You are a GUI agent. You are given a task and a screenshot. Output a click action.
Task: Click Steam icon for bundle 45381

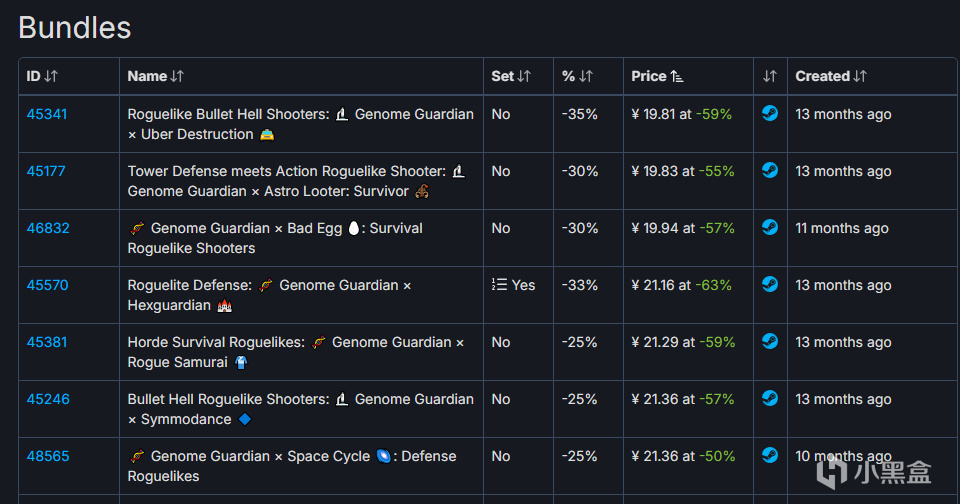770,342
